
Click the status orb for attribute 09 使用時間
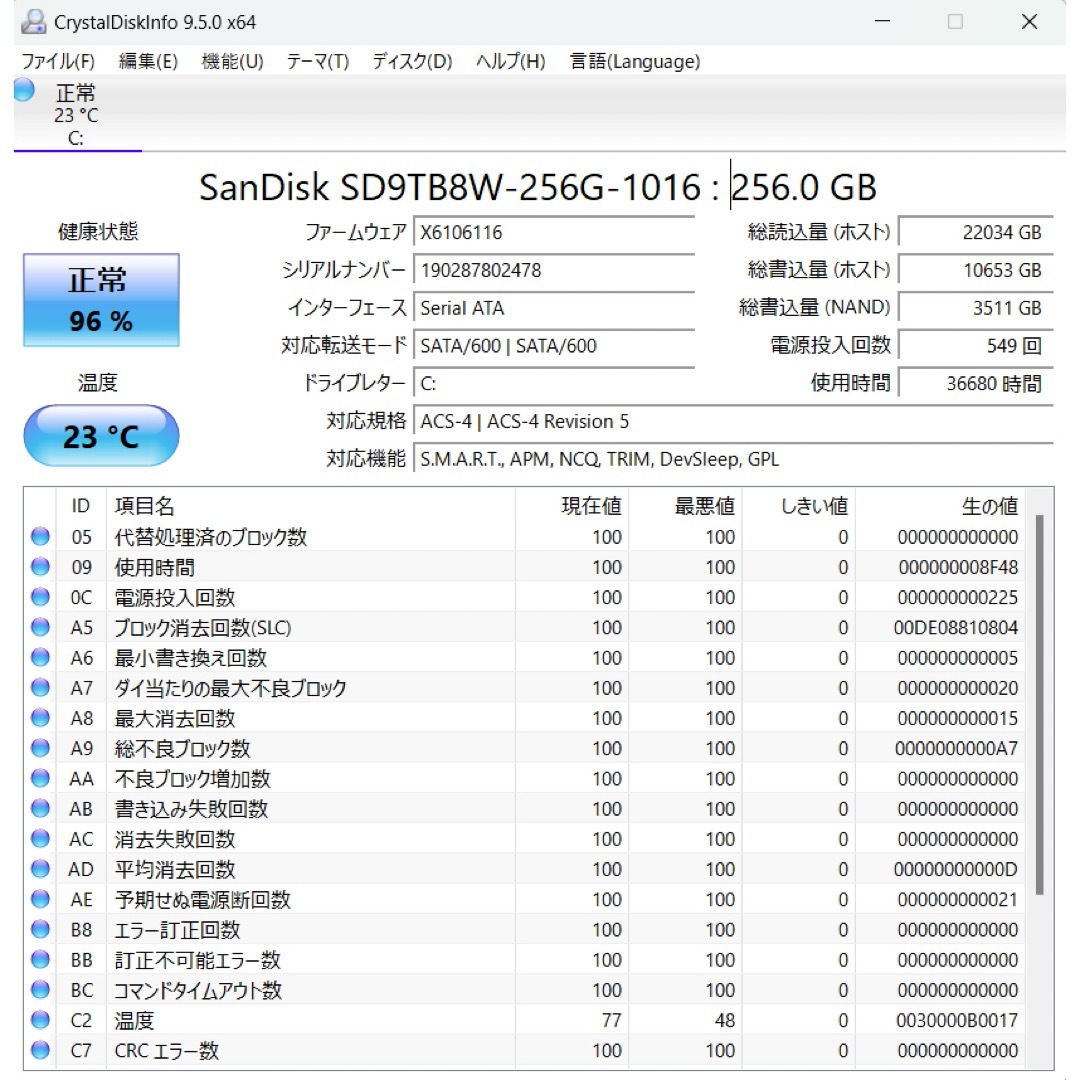[x=41, y=567]
